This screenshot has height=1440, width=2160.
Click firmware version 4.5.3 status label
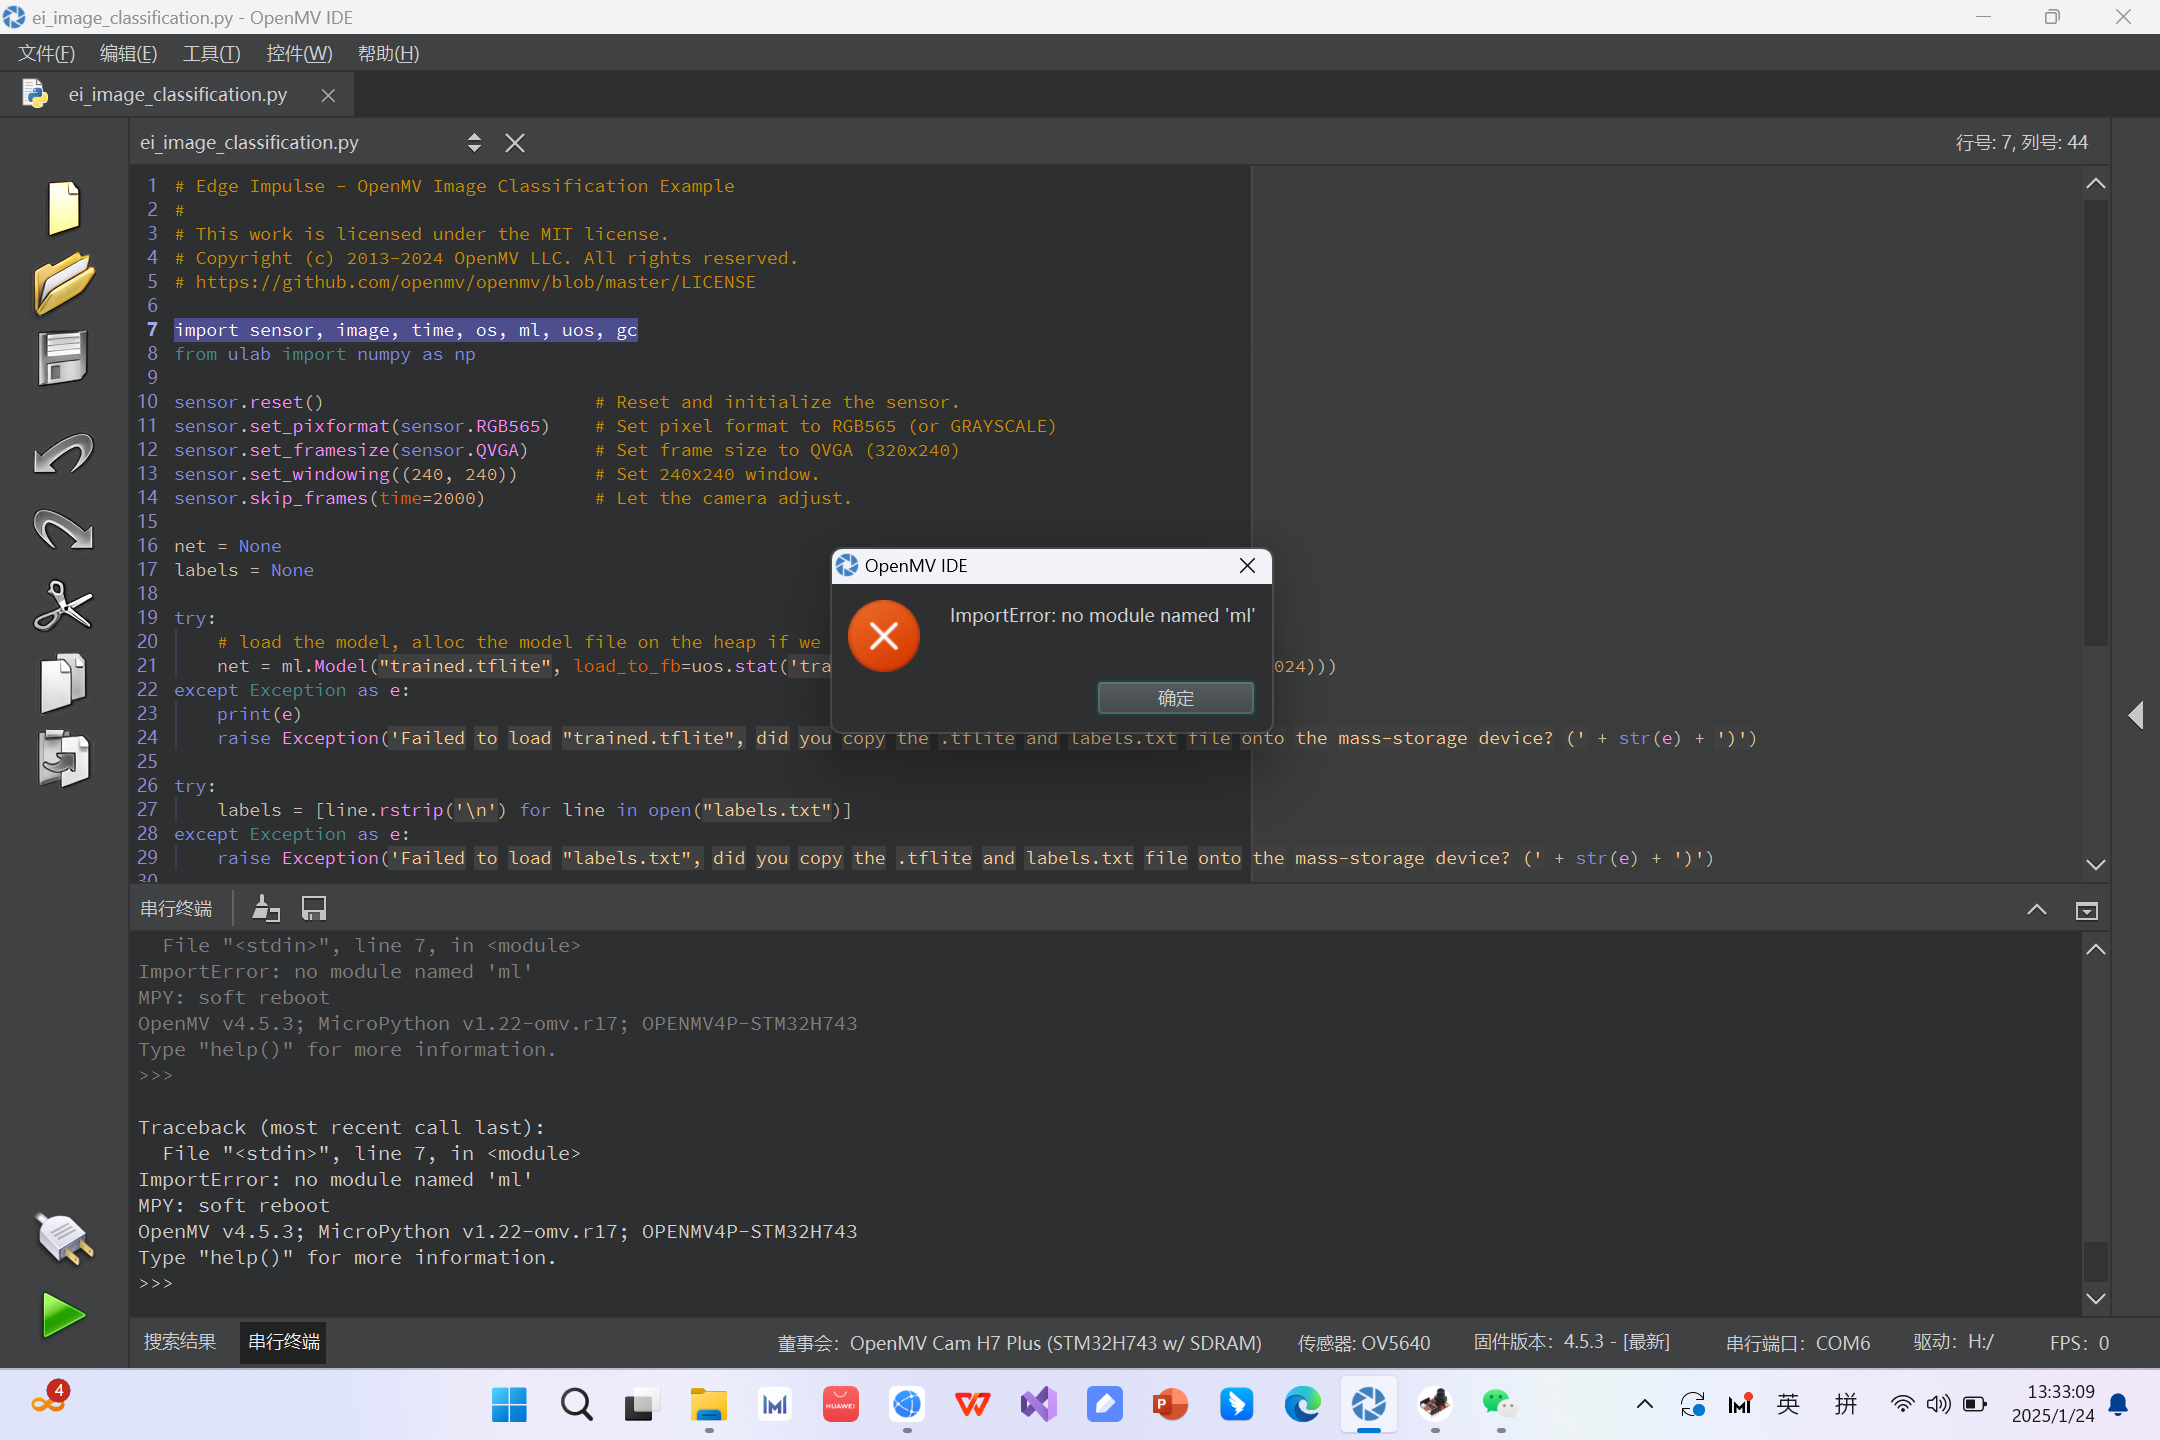tap(1572, 1342)
